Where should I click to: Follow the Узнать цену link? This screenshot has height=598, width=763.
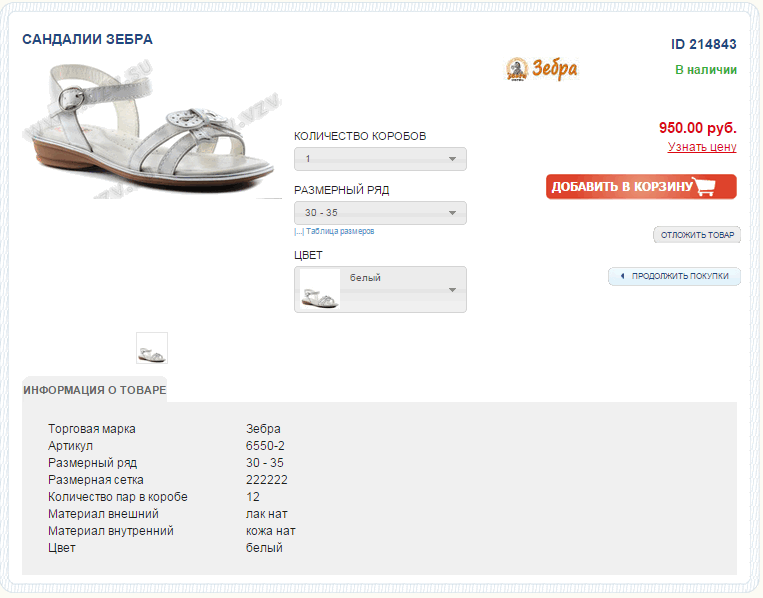tap(702, 147)
